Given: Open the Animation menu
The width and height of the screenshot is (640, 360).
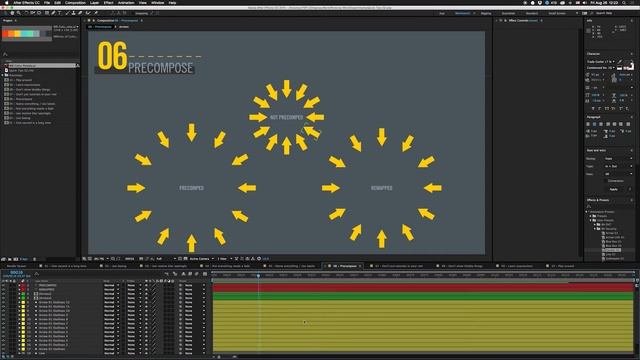Looking at the screenshot, I should coord(126,2).
